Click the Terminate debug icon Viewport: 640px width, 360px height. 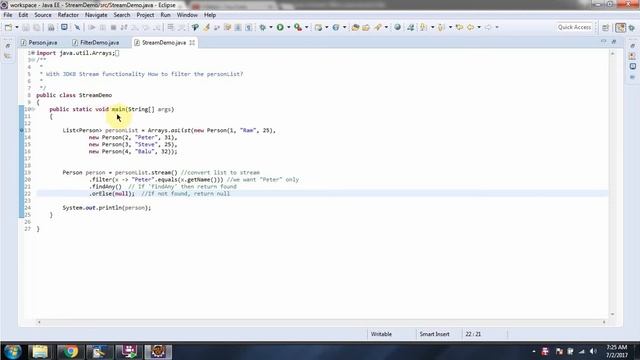click(113, 27)
